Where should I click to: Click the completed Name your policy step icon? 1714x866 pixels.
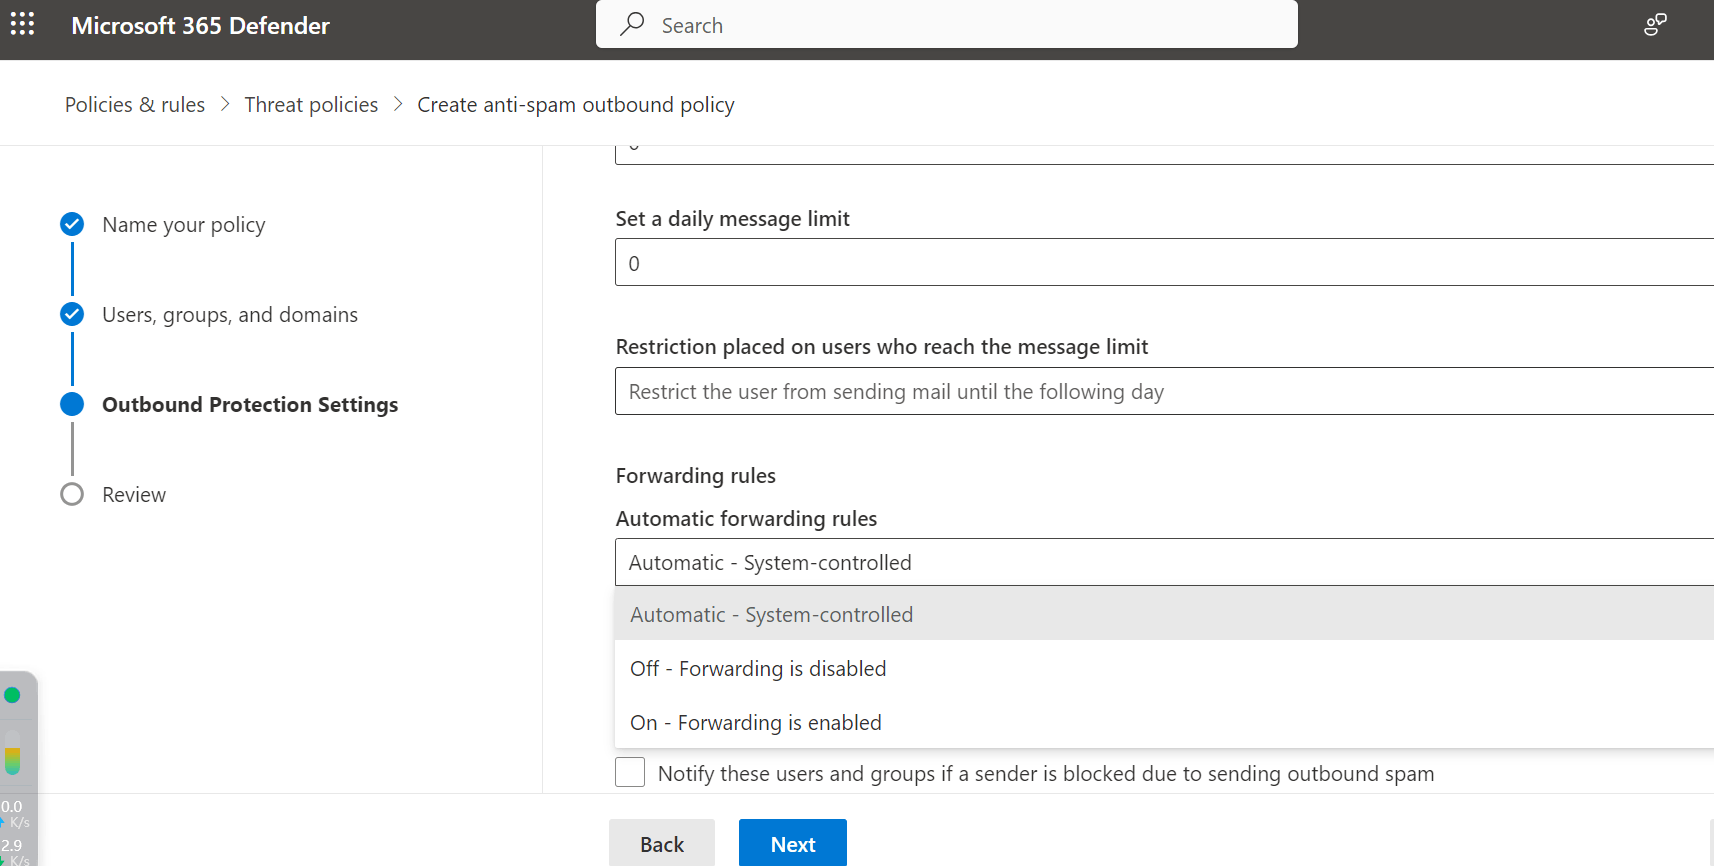pyautogui.click(x=72, y=224)
